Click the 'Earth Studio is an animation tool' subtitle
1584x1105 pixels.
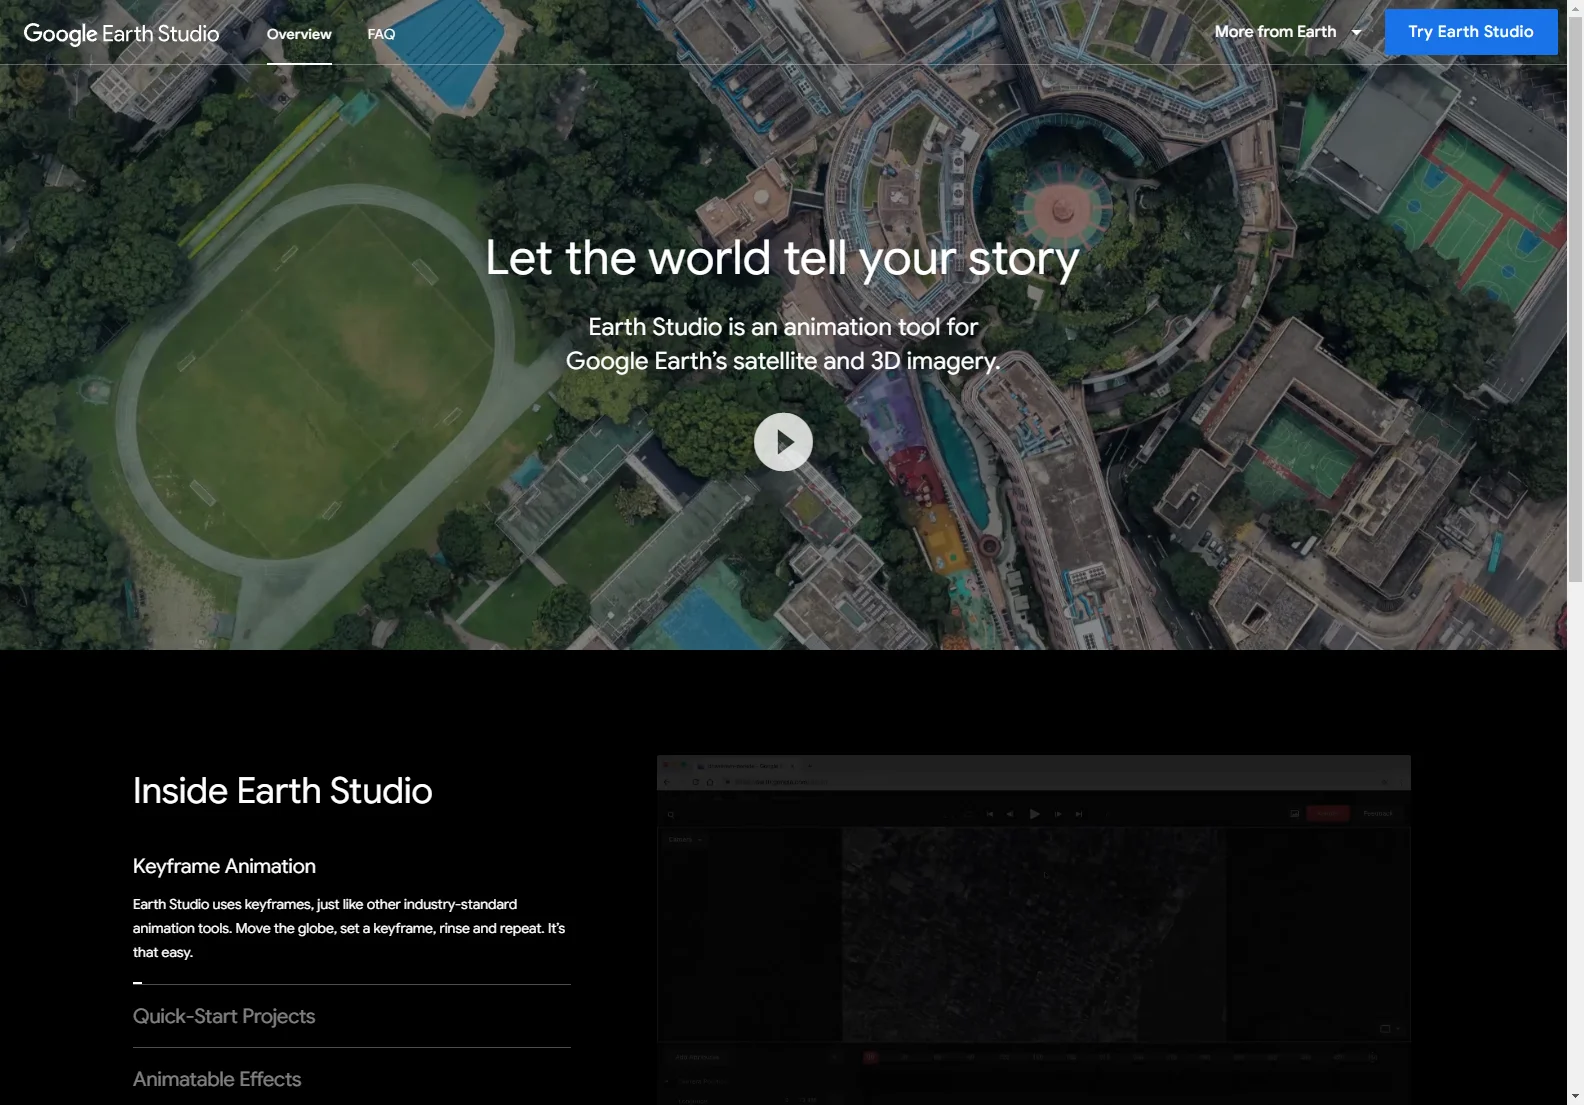(x=783, y=344)
